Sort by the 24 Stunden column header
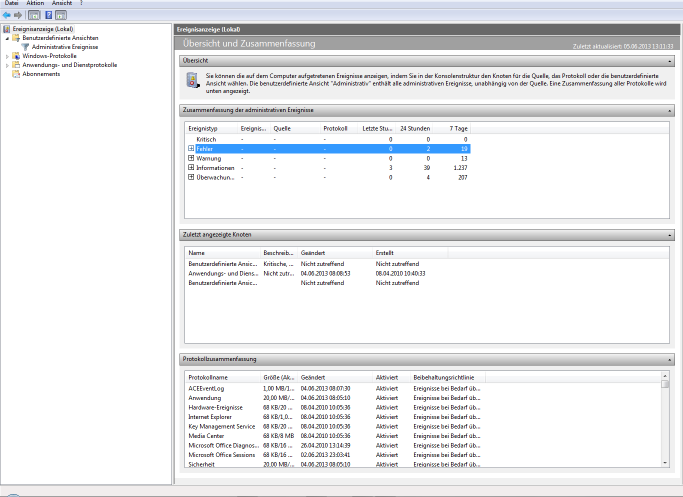Image resolution: width=683 pixels, height=497 pixels. [x=413, y=128]
